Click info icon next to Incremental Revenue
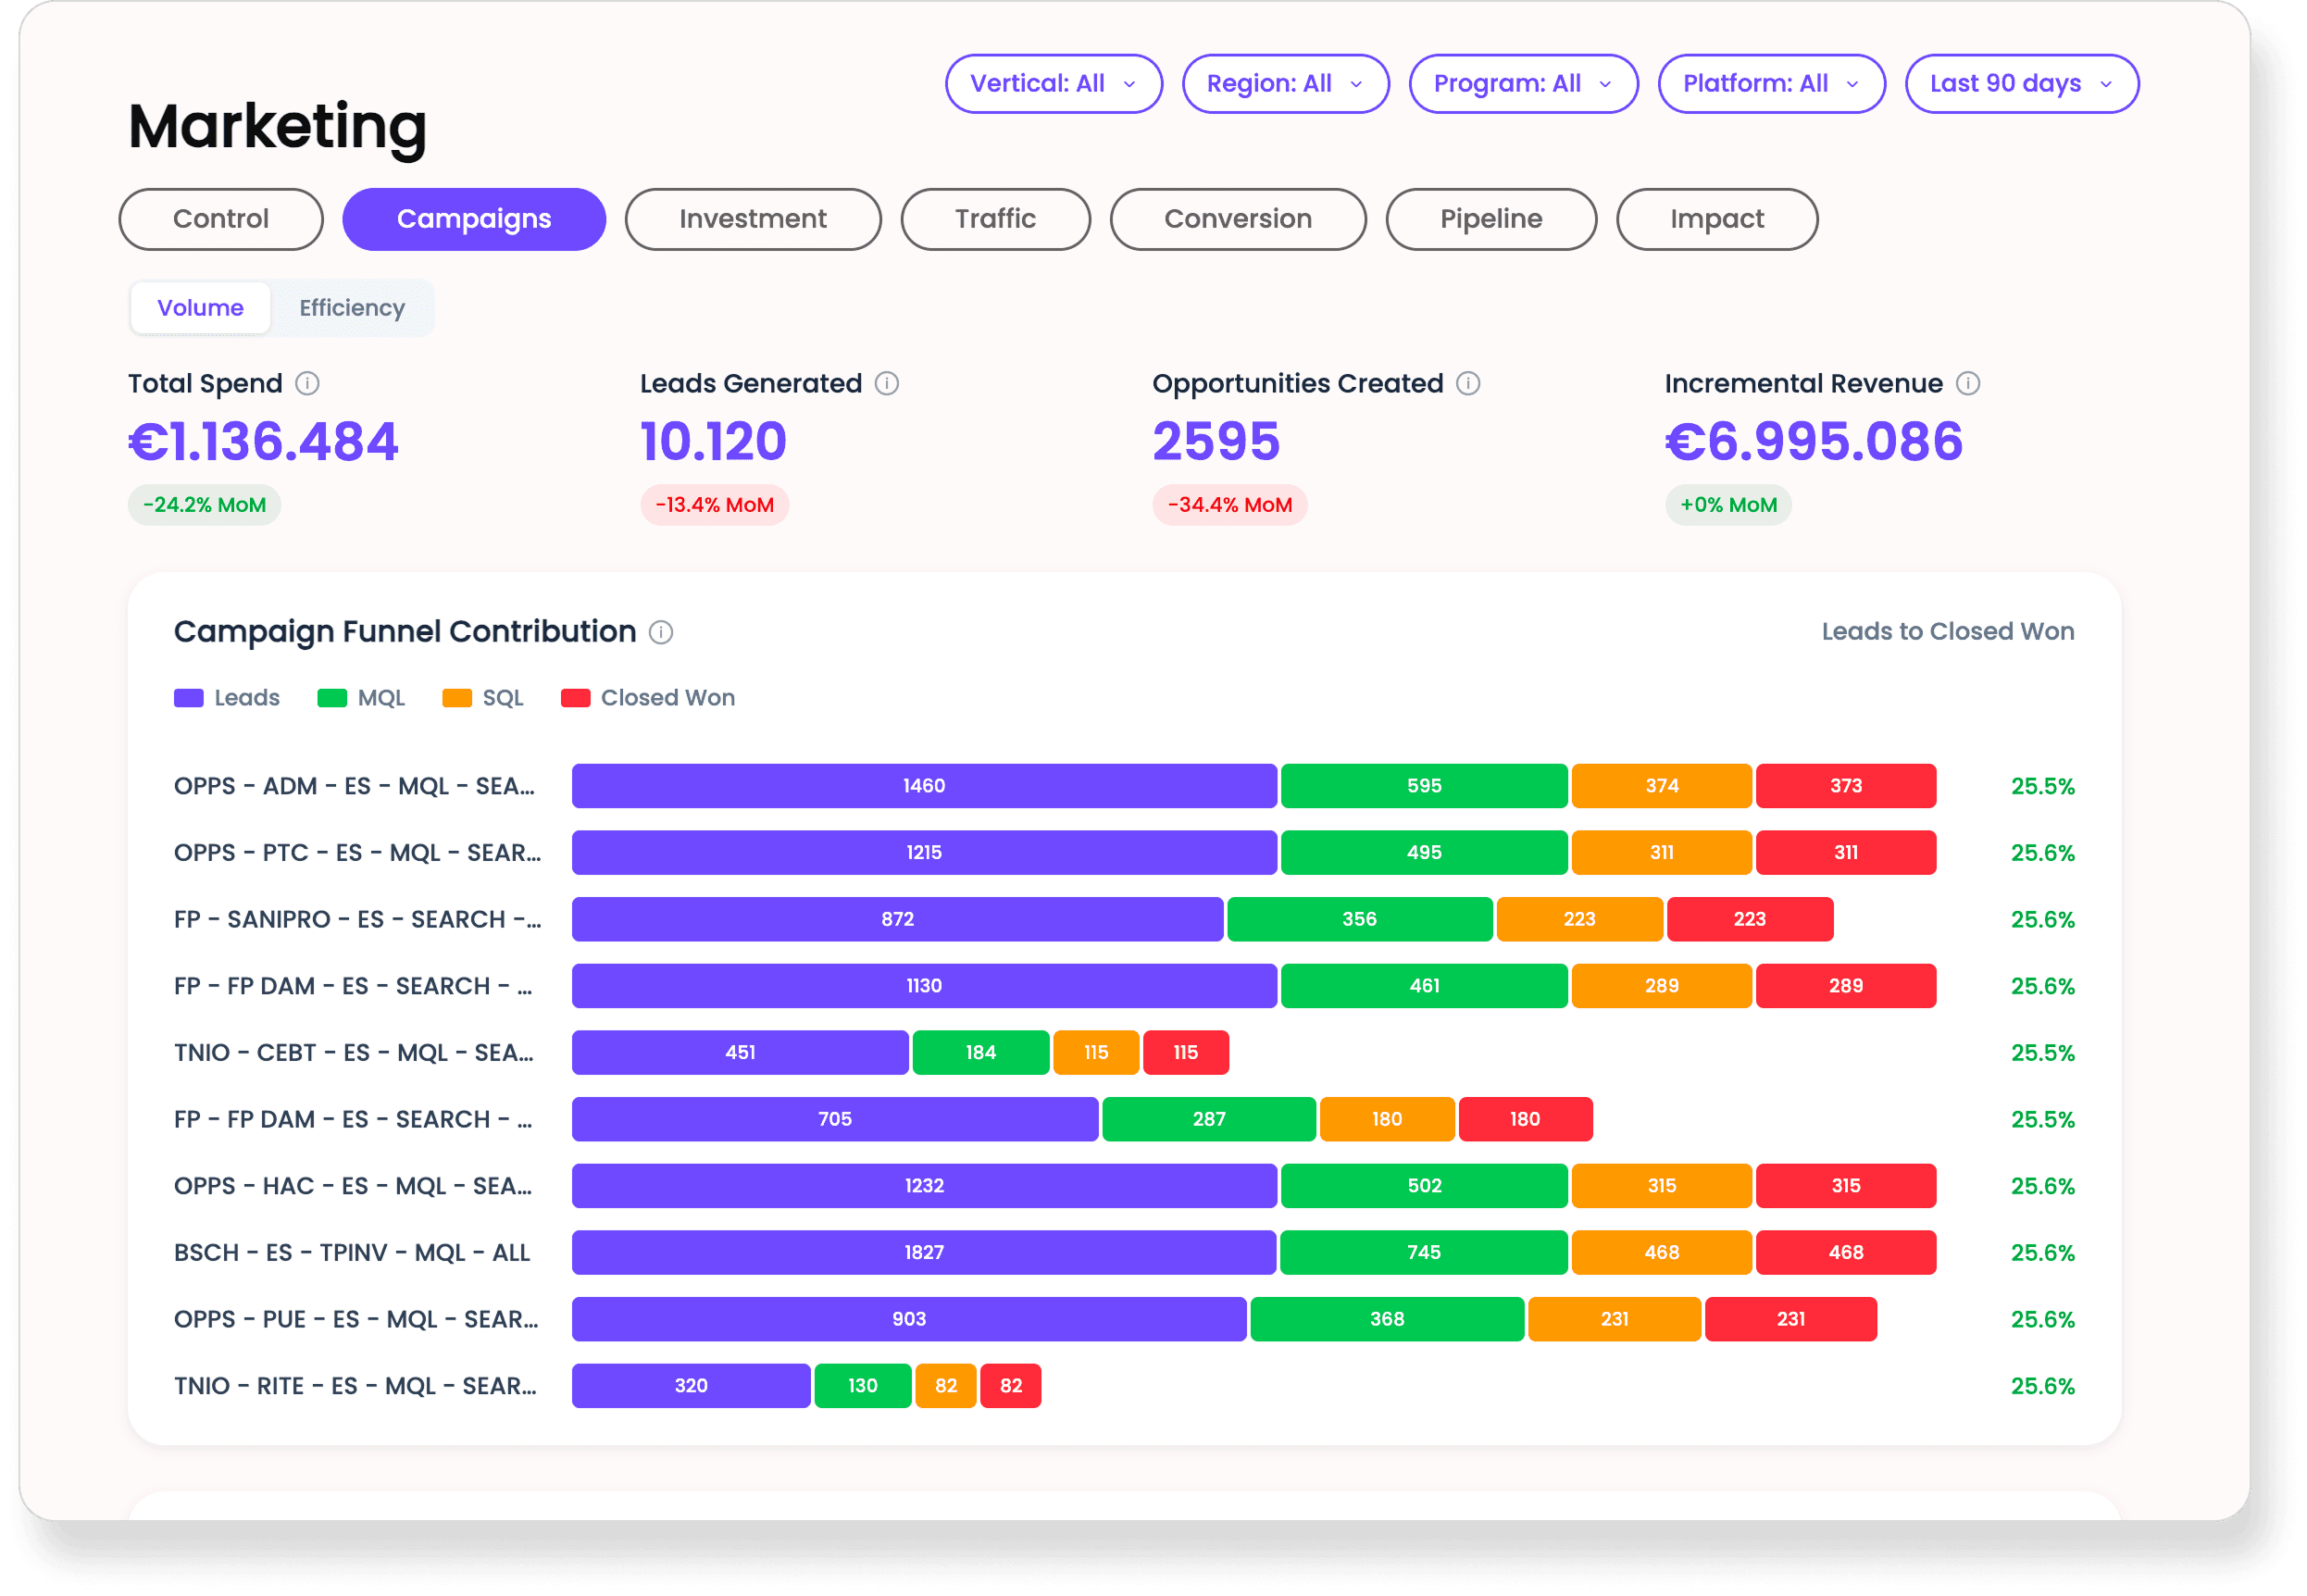Viewport: 2307px width, 1596px height. point(1968,383)
